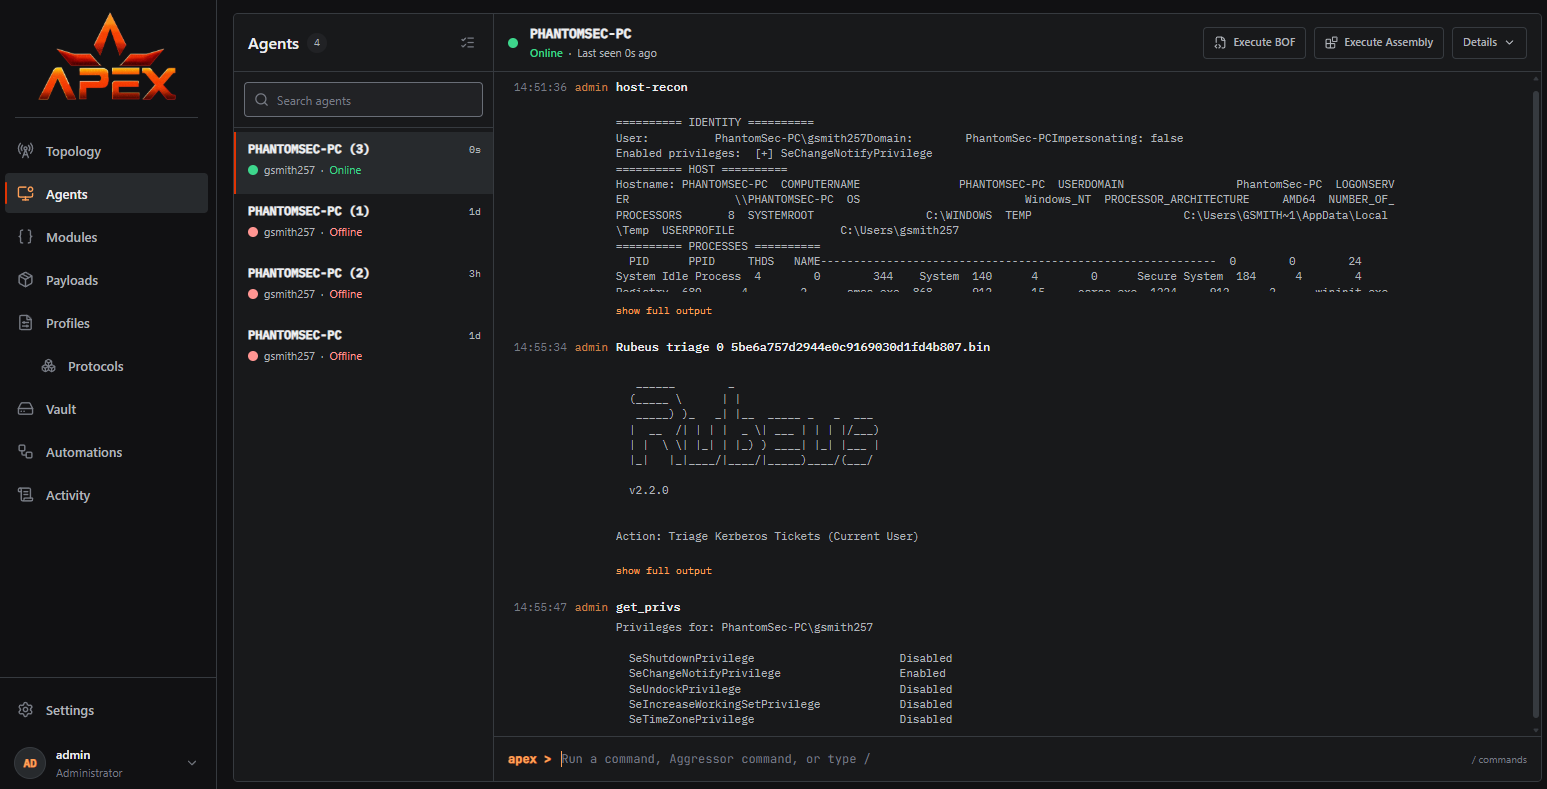The height and width of the screenshot is (789, 1547).
Task: Expand the admin account menu chevron
Action: pos(192,763)
